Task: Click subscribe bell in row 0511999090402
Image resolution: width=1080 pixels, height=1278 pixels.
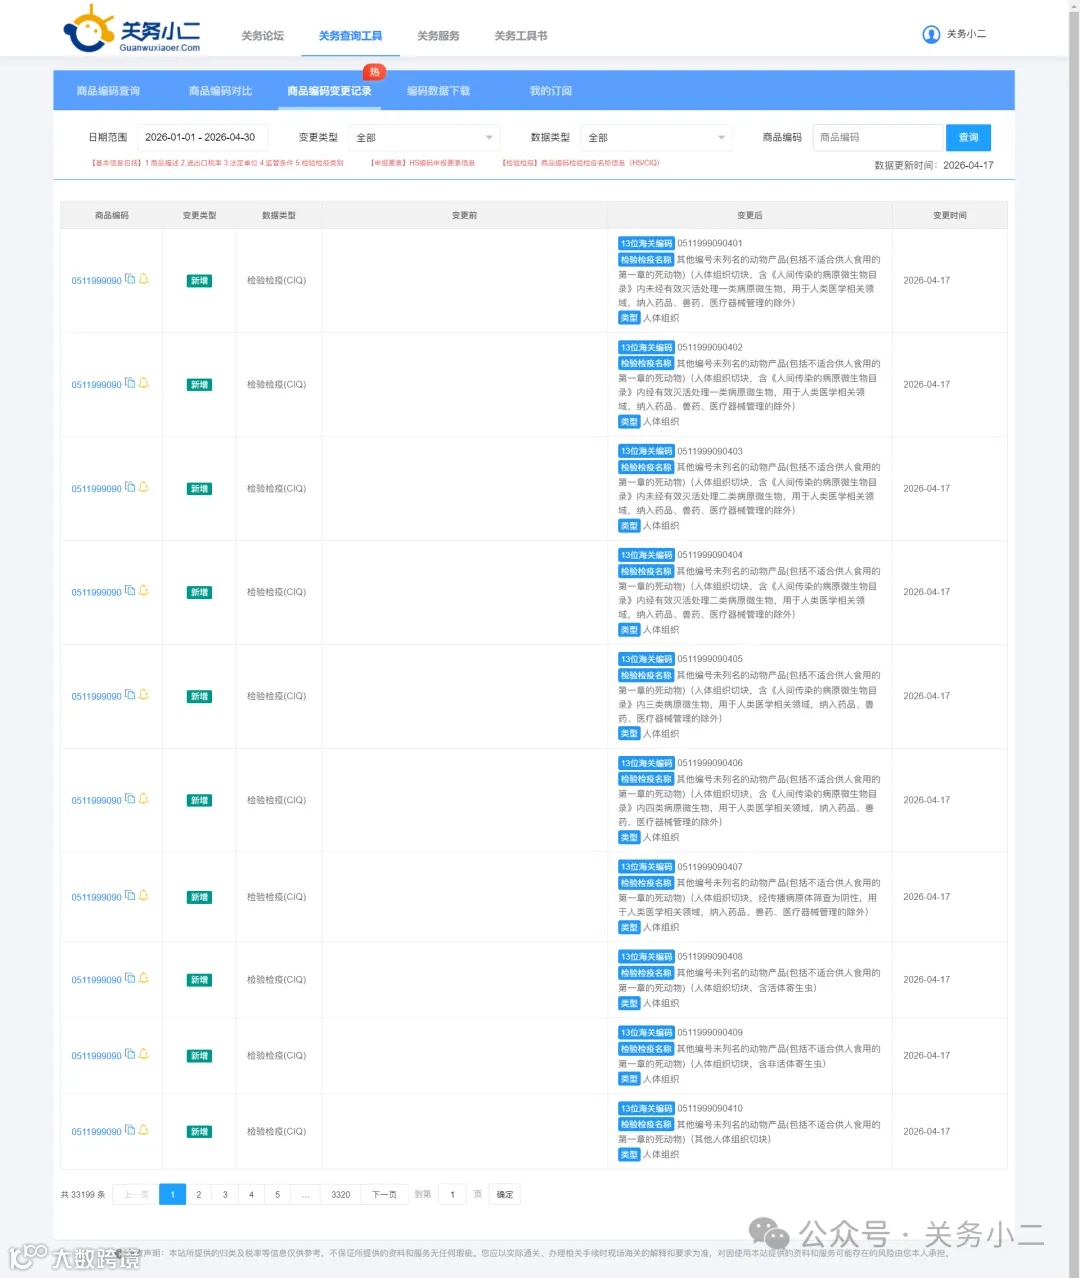Action: 143,383
